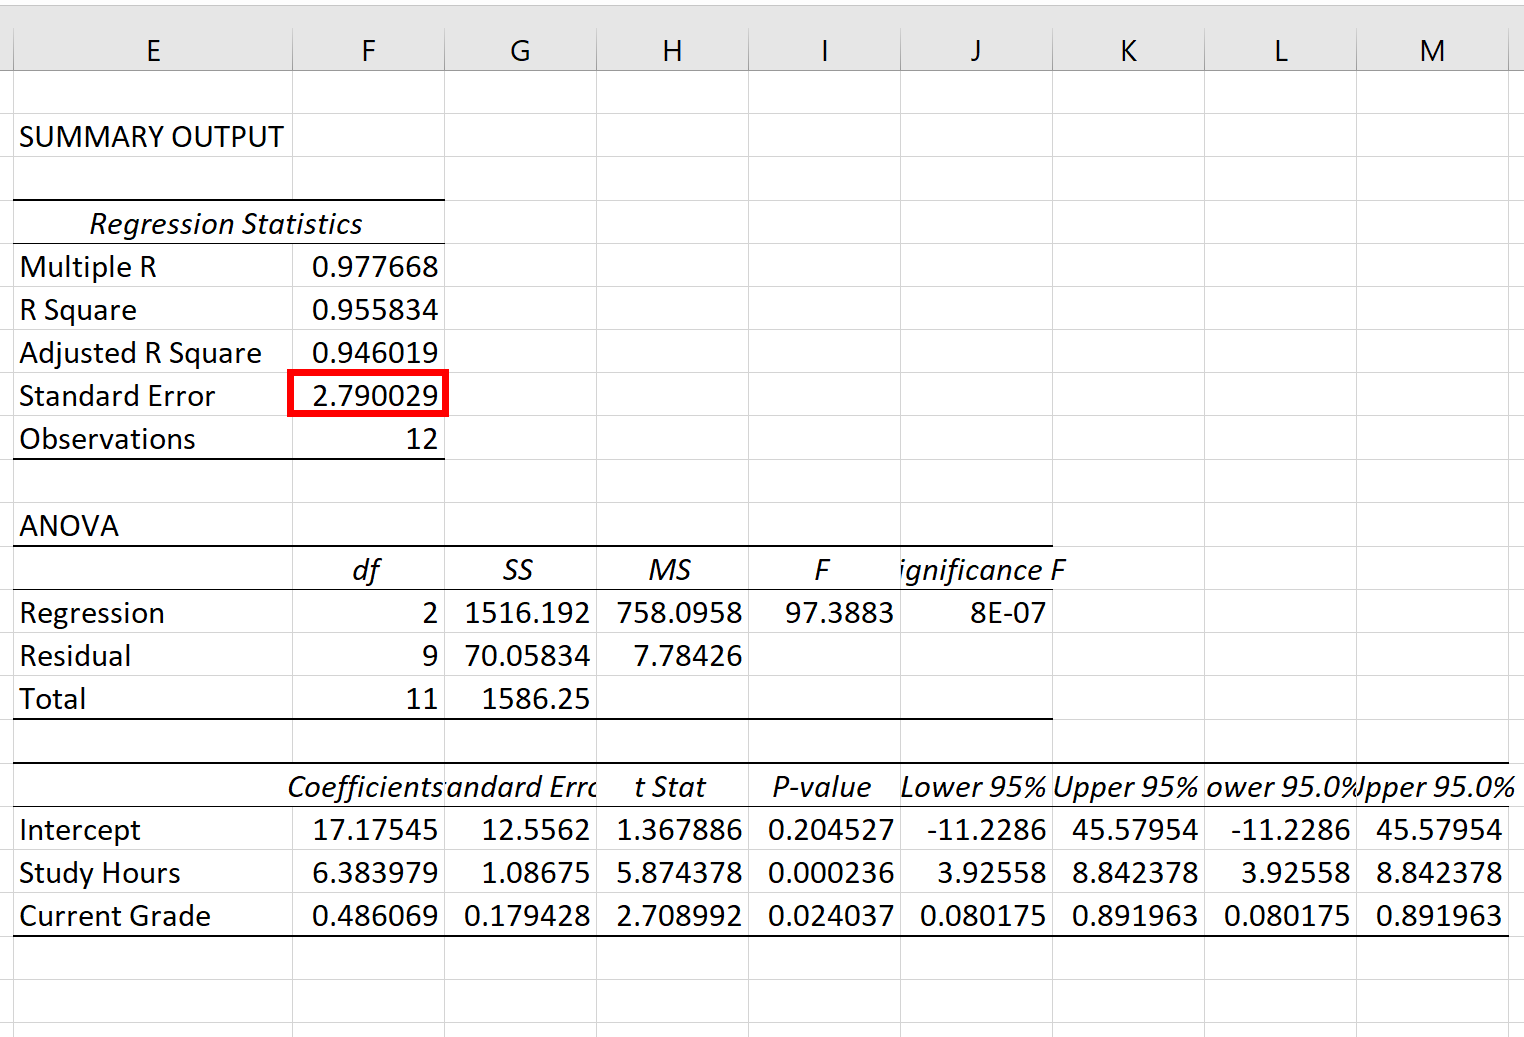
Task: Select column H header
Action: pos(672,50)
